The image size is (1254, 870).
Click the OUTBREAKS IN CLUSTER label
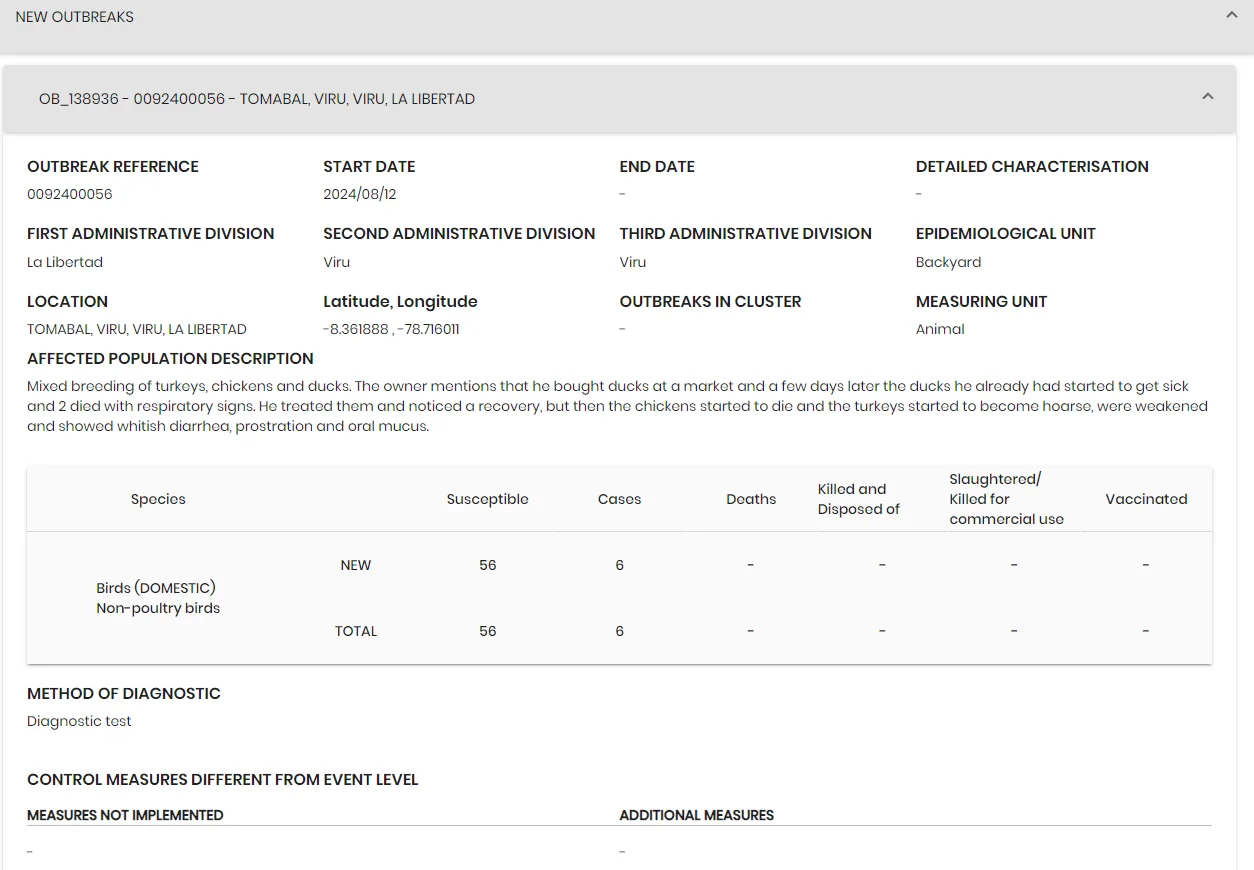(711, 302)
